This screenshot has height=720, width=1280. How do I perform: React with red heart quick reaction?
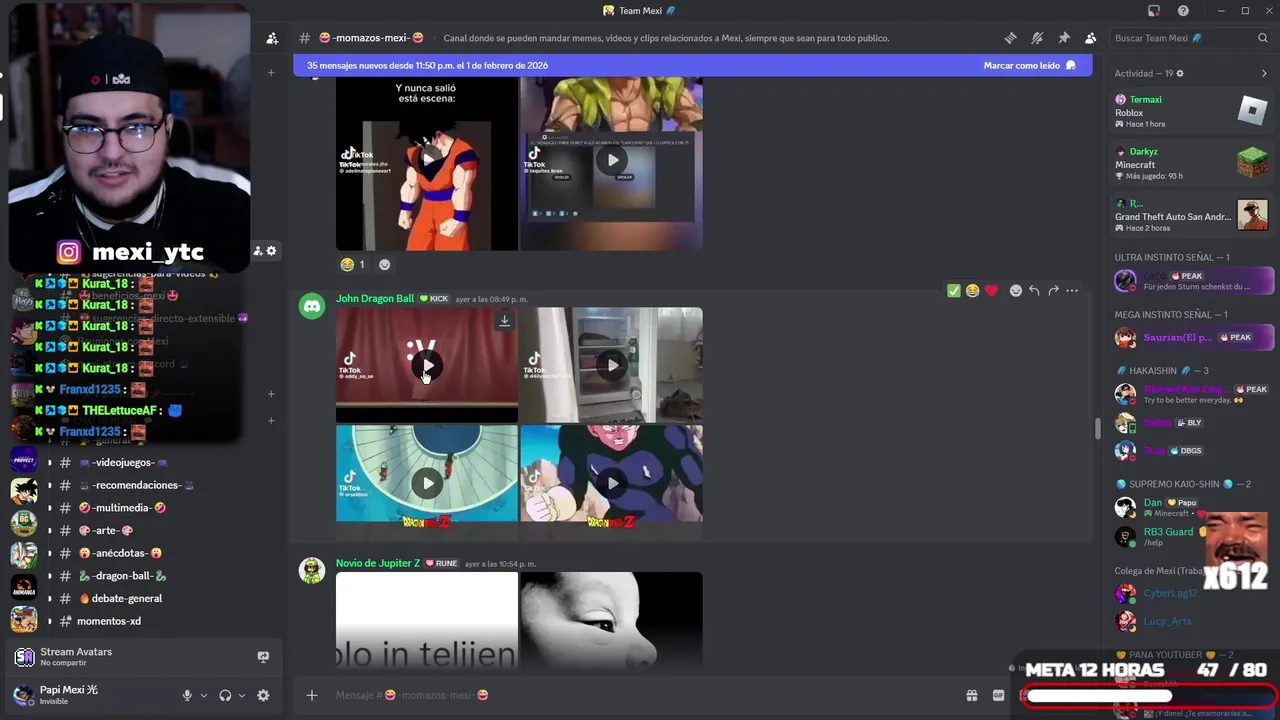pyautogui.click(x=991, y=290)
